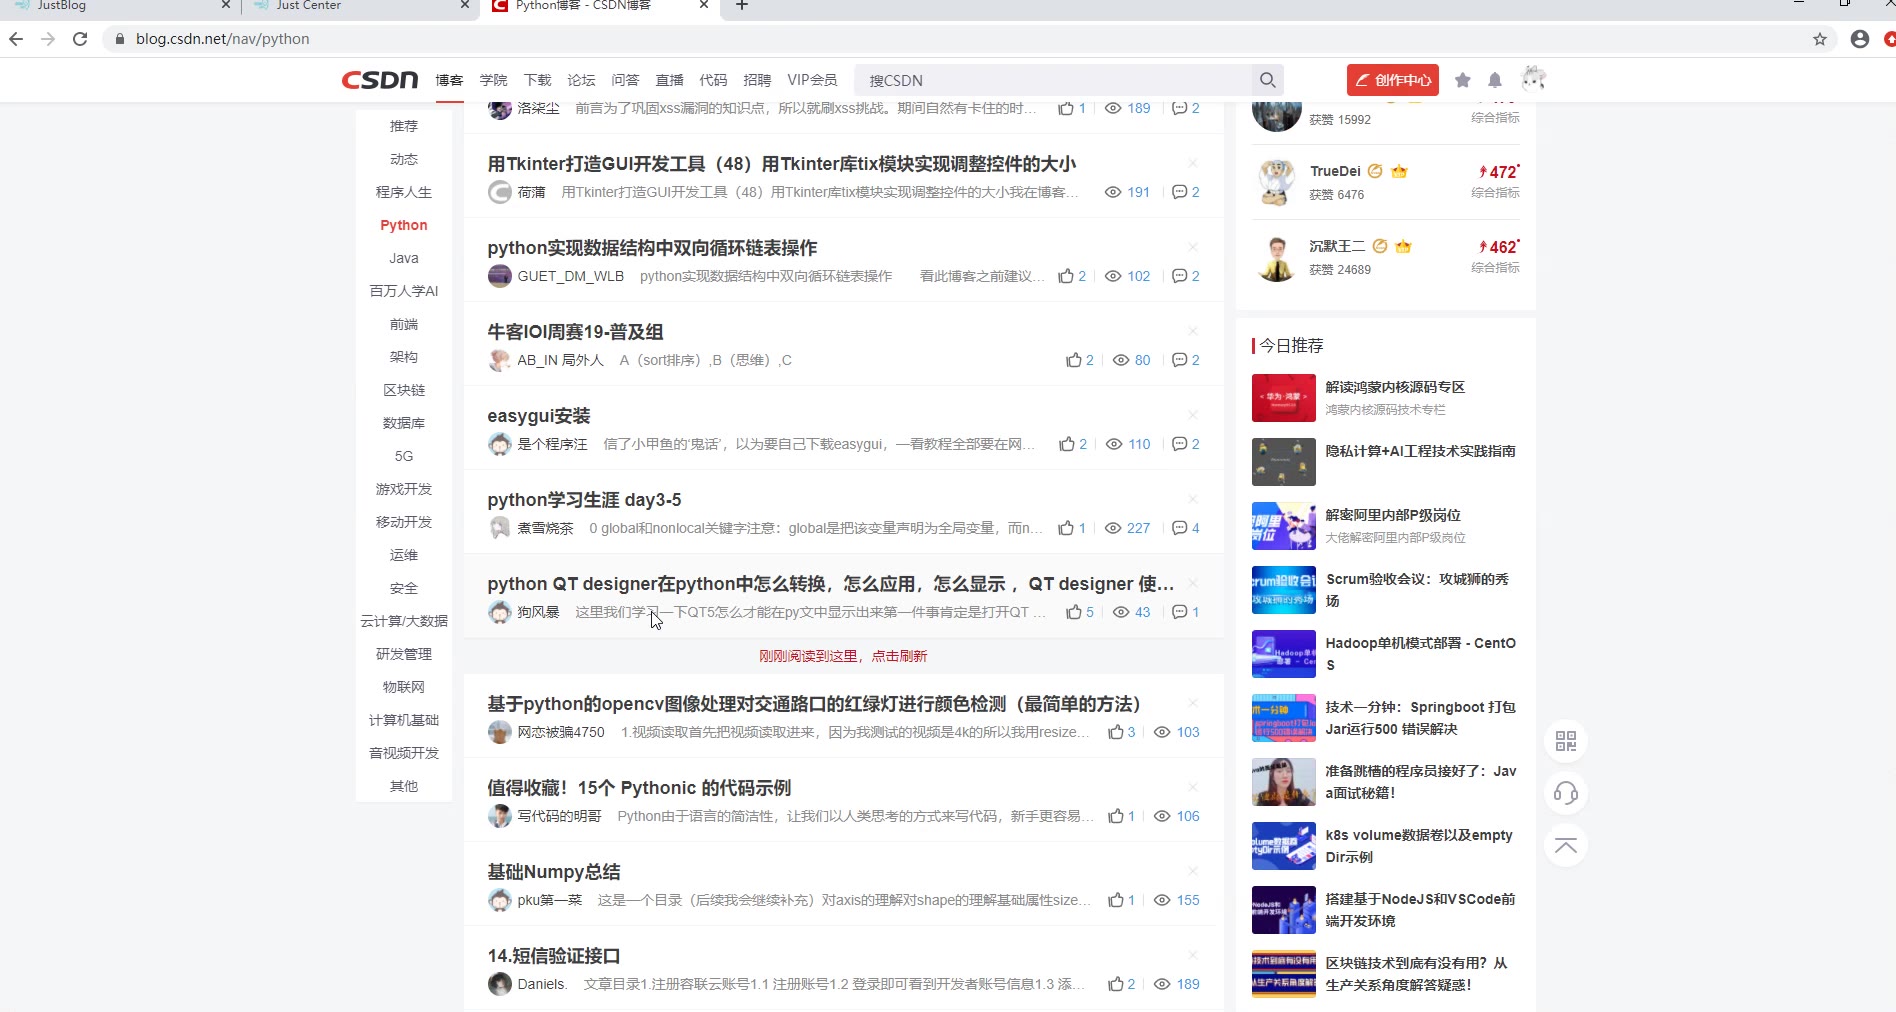Screen dimensions: 1896x1012
Task: Open the 问答 nav item
Action: click(625, 80)
